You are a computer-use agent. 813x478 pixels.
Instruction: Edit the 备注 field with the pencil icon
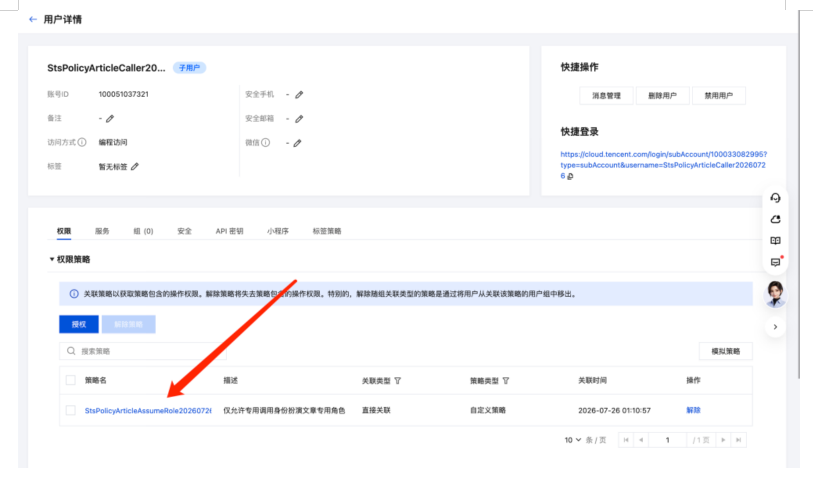tap(110, 119)
